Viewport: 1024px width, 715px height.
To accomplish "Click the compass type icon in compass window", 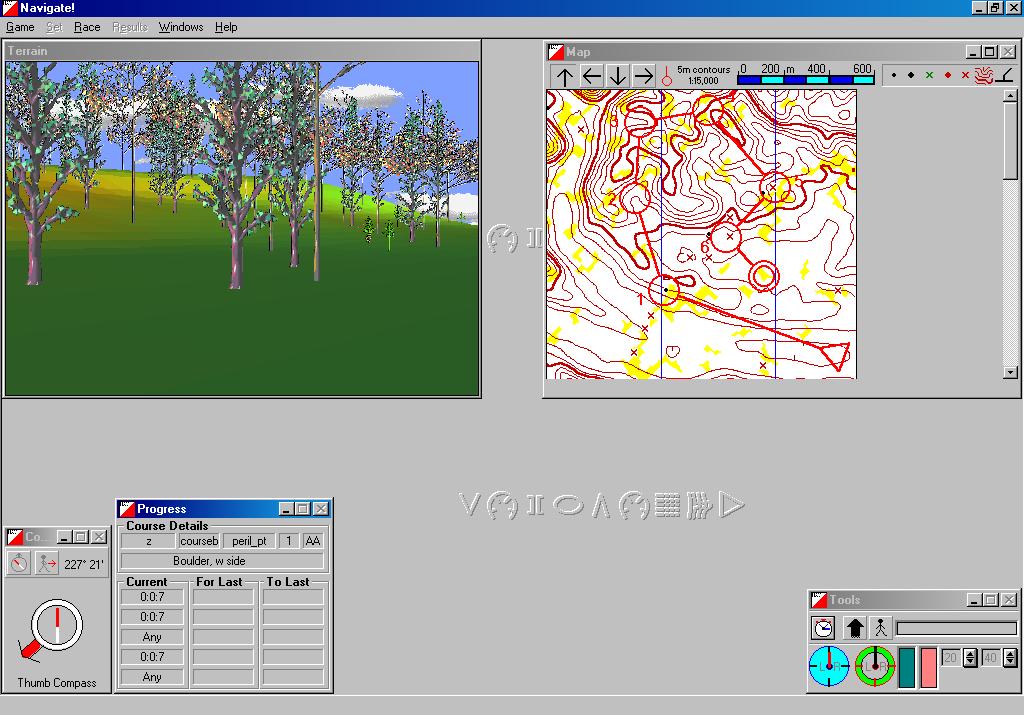I will point(19,563).
